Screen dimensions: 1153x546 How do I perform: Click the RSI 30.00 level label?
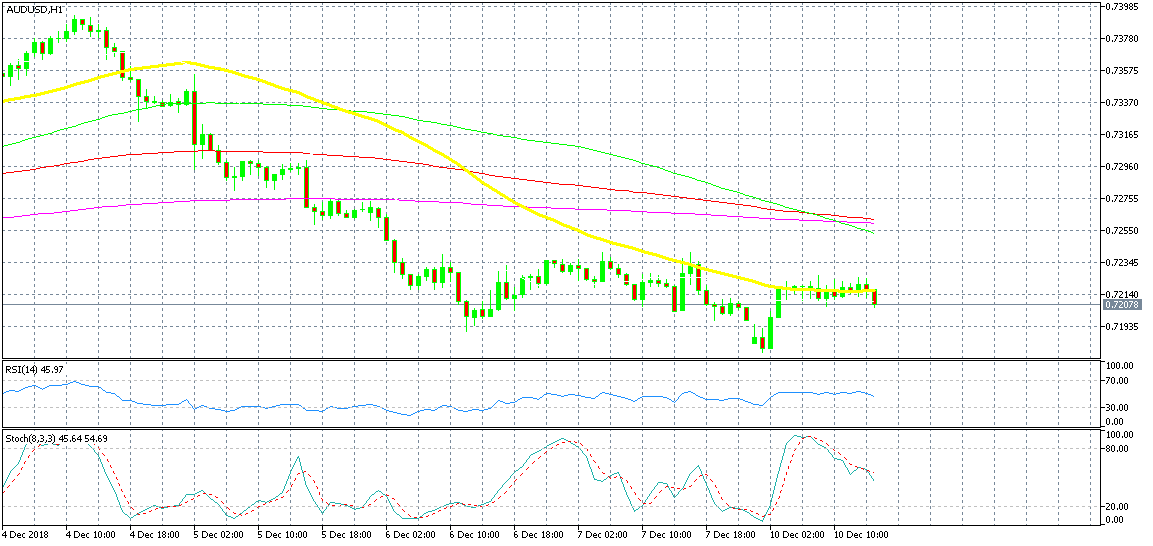click(x=1115, y=408)
